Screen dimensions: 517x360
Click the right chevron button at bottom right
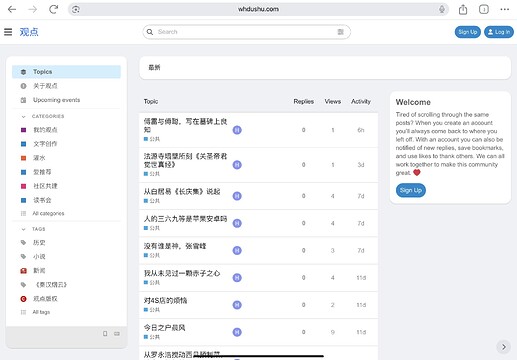tap(504, 347)
